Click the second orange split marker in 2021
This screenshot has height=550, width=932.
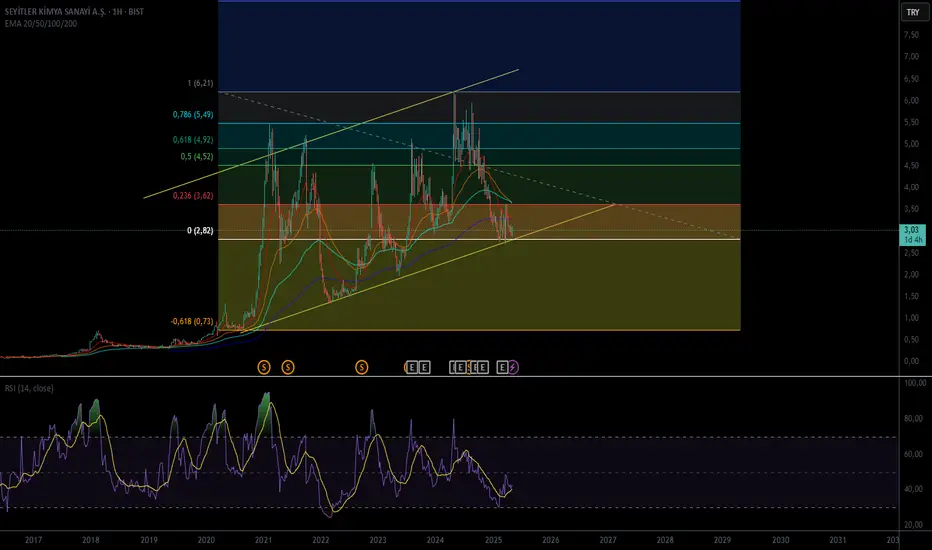click(288, 367)
